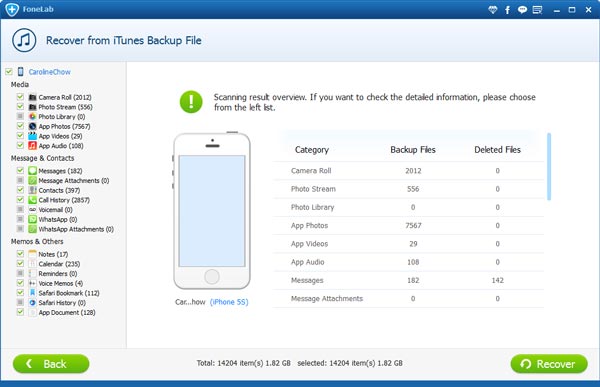Toggle the App Document checkbox

[x=20, y=312]
